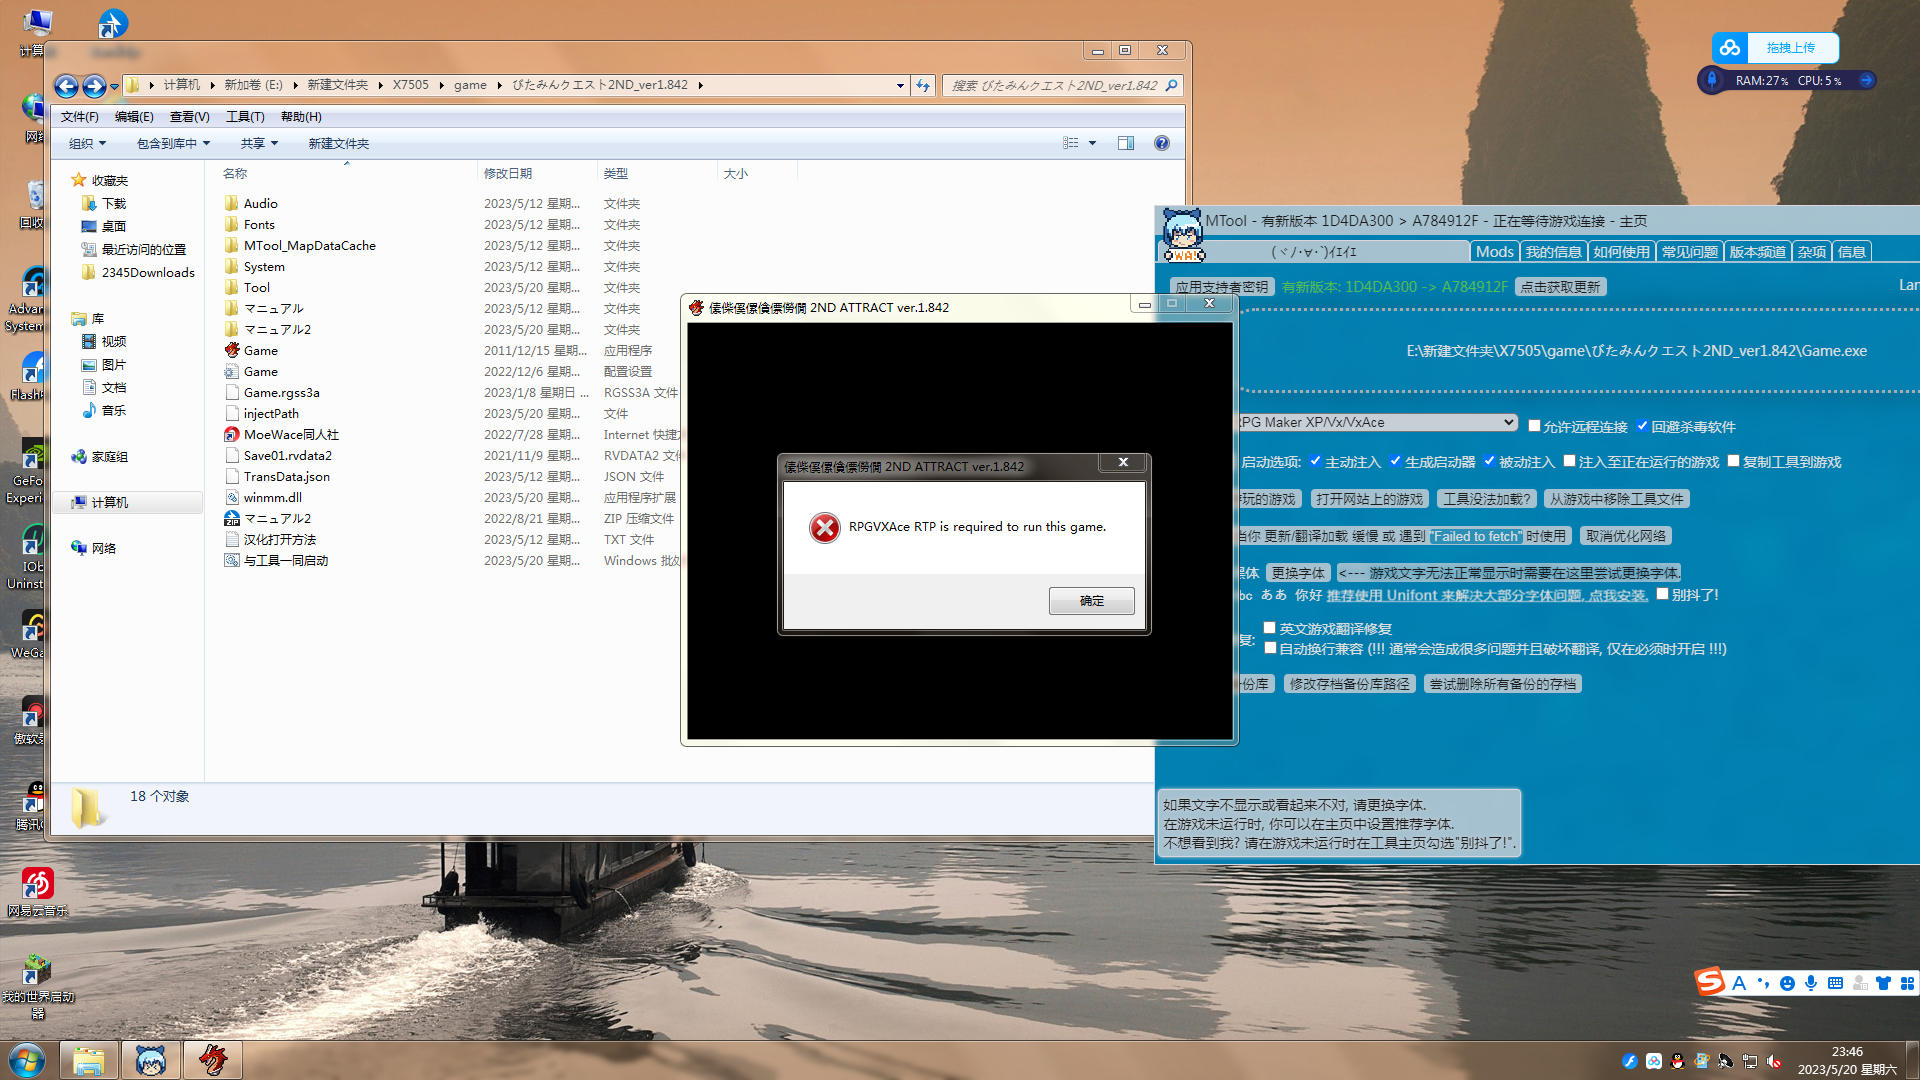The image size is (1920, 1080).
Task: Click the Explorer forward navigation arrow
Action: (x=94, y=86)
